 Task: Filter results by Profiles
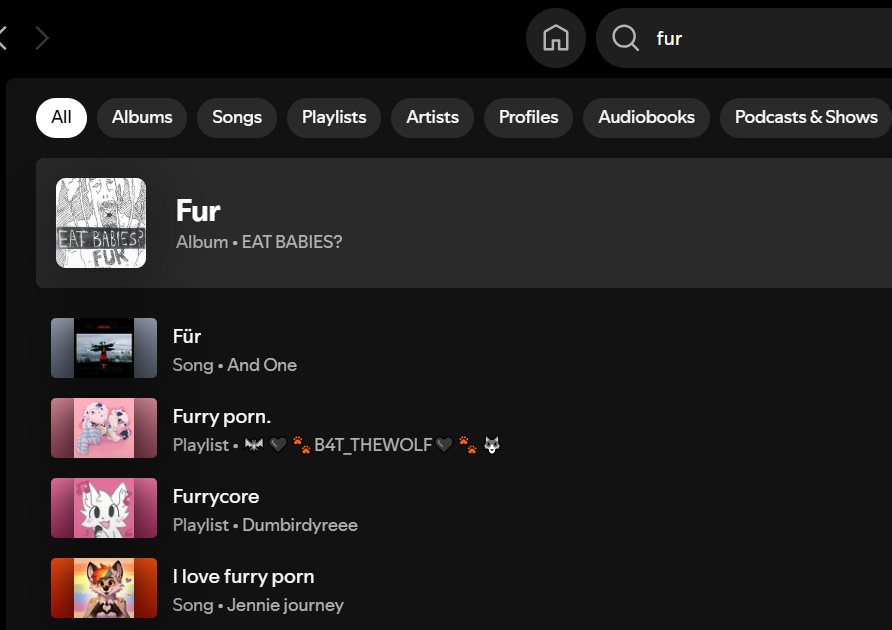coord(528,118)
